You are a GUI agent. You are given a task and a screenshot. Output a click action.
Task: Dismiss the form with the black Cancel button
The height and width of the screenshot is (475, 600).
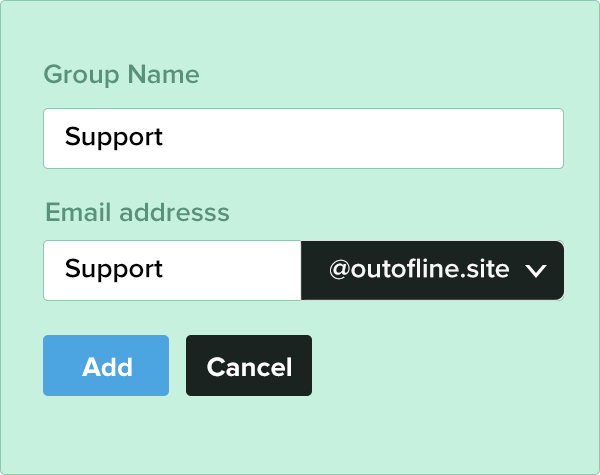pyautogui.click(x=249, y=366)
